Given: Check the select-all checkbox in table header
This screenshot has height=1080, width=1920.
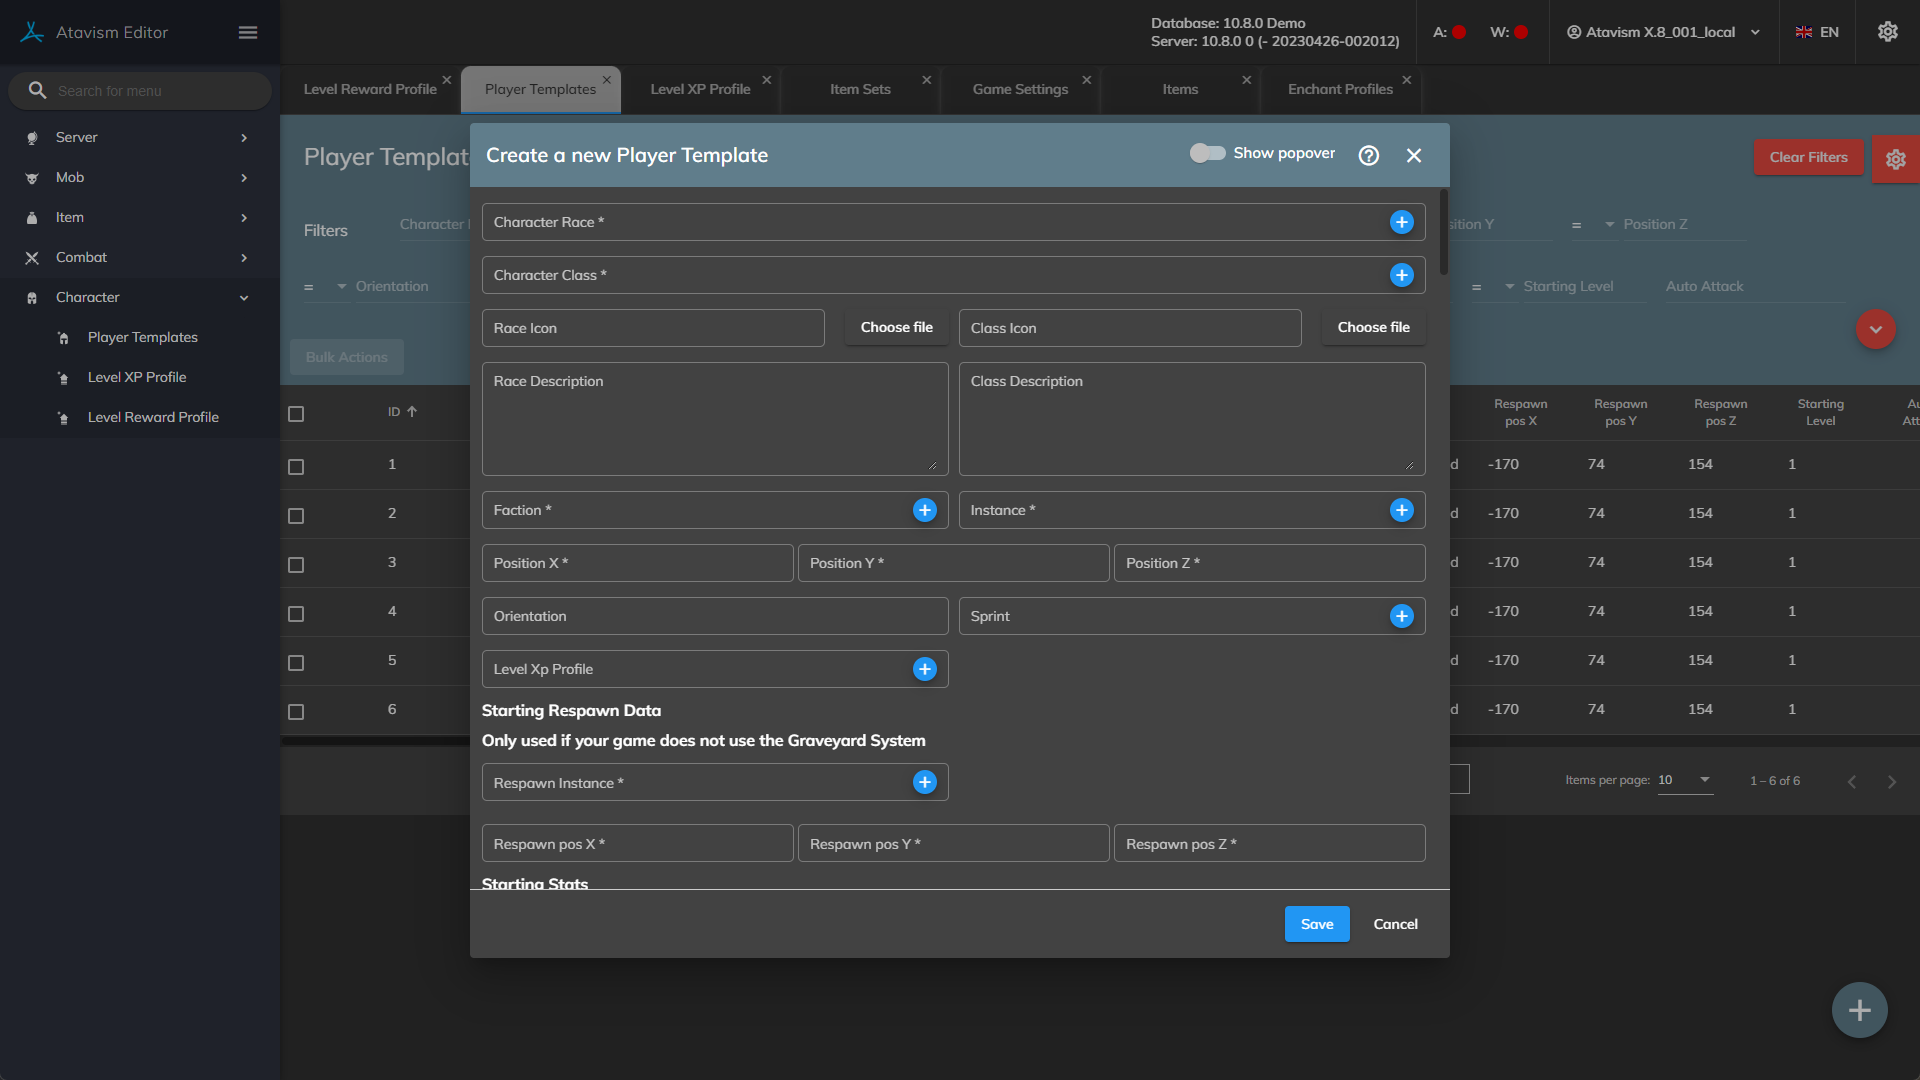Looking at the screenshot, I should tap(296, 414).
